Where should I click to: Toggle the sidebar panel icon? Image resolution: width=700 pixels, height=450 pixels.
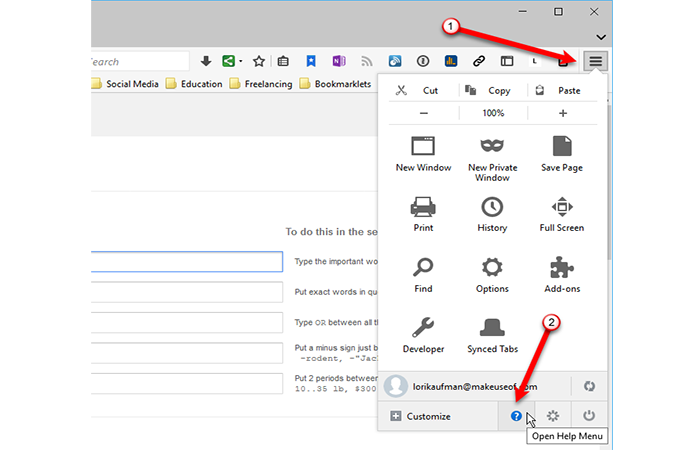[x=507, y=61]
